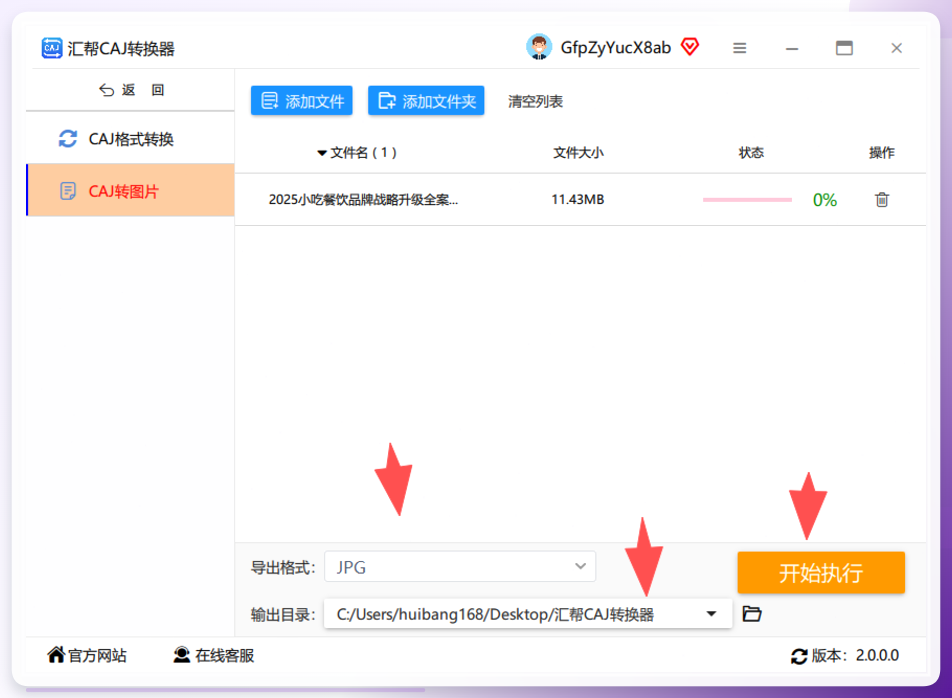Click the 在线客服 agent icon
Image resolution: width=952 pixels, height=698 pixels.
coord(182,655)
